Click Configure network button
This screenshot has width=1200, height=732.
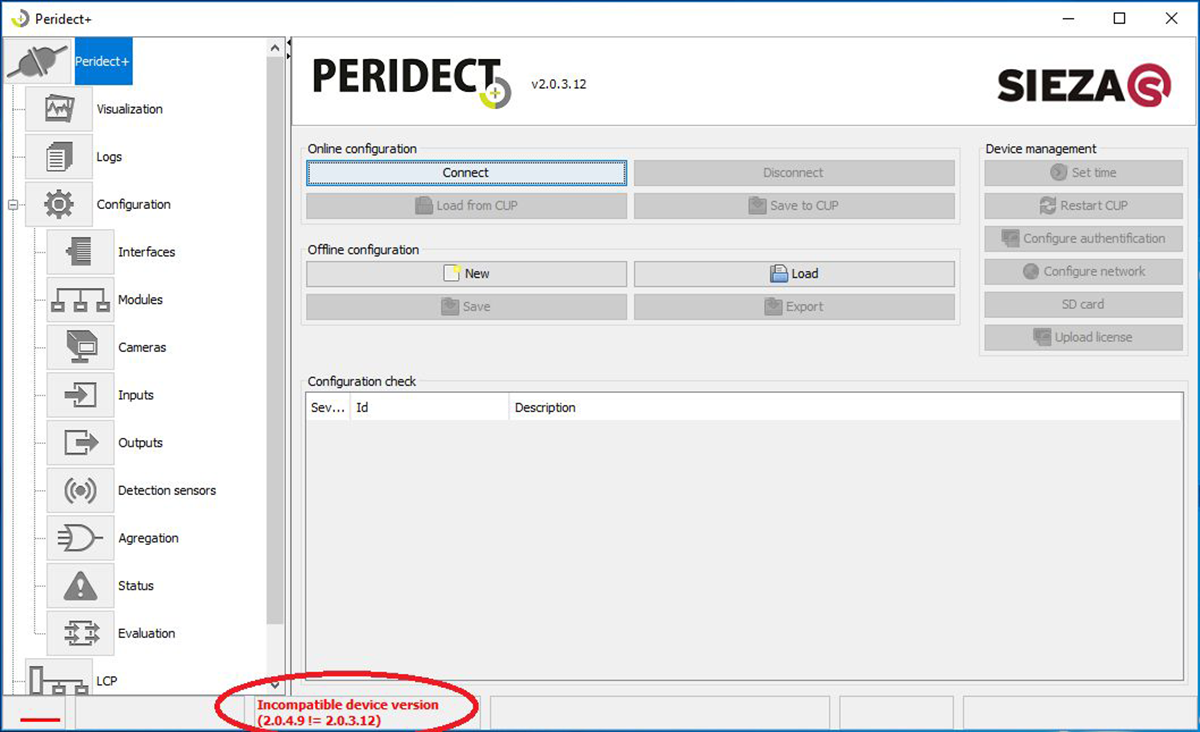click(x=1083, y=272)
